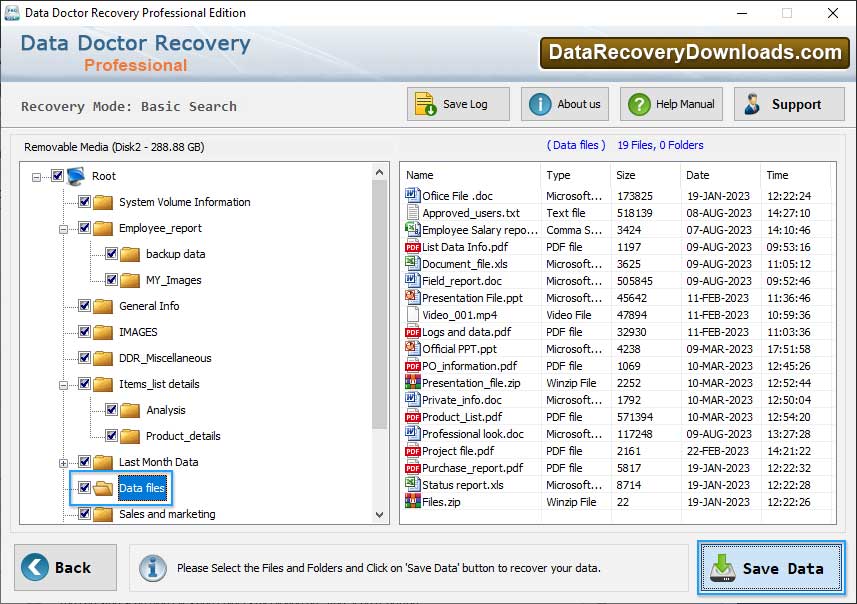The image size is (857, 604).
Task: Open the Help Manual
Action: click(x=671, y=104)
